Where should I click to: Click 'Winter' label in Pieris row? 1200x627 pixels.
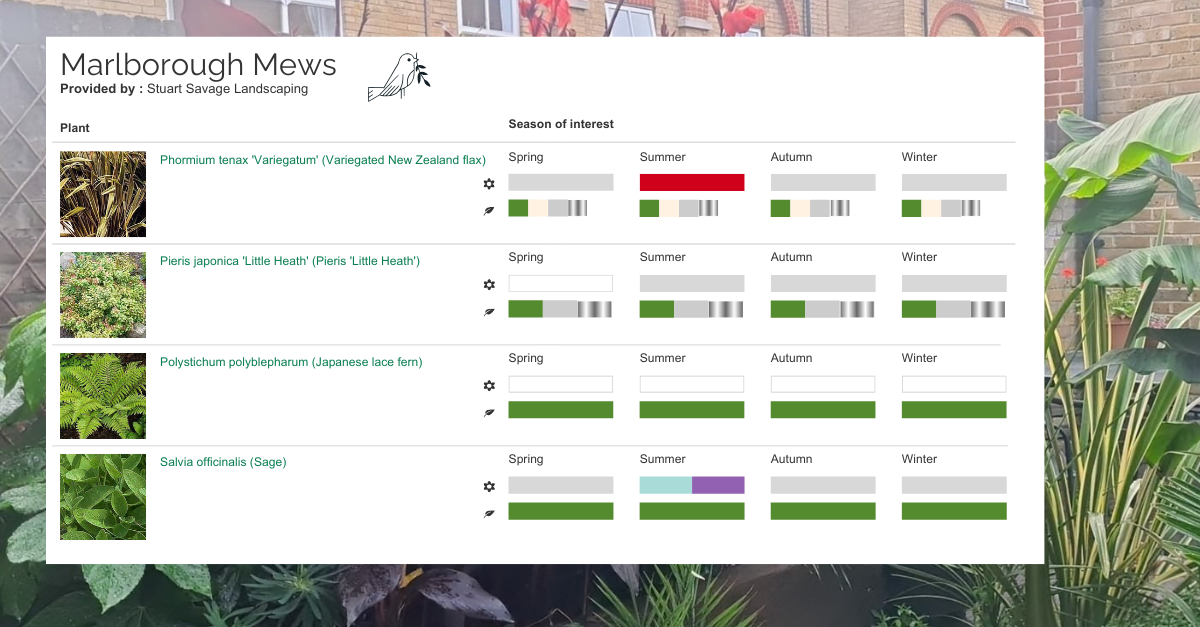[920, 257]
